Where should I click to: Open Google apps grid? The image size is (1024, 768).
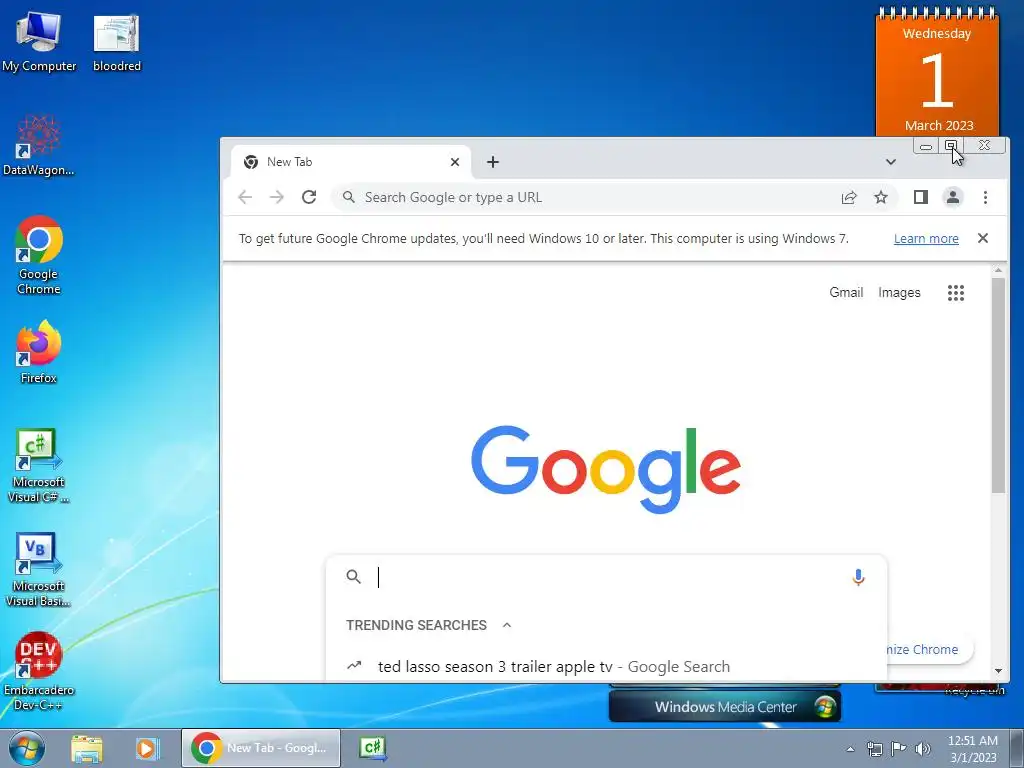pyautogui.click(x=956, y=293)
